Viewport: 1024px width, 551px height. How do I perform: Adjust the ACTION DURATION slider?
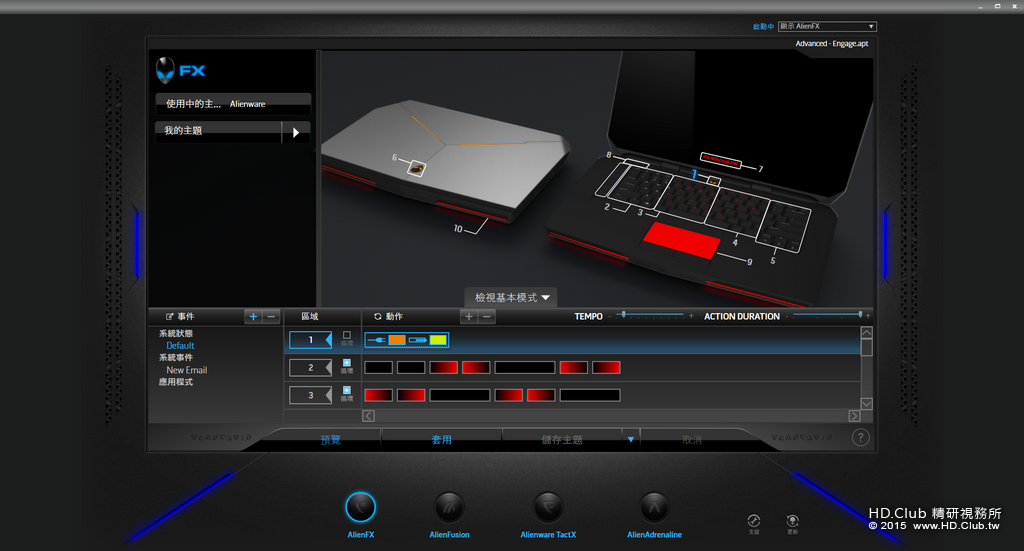pos(860,315)
